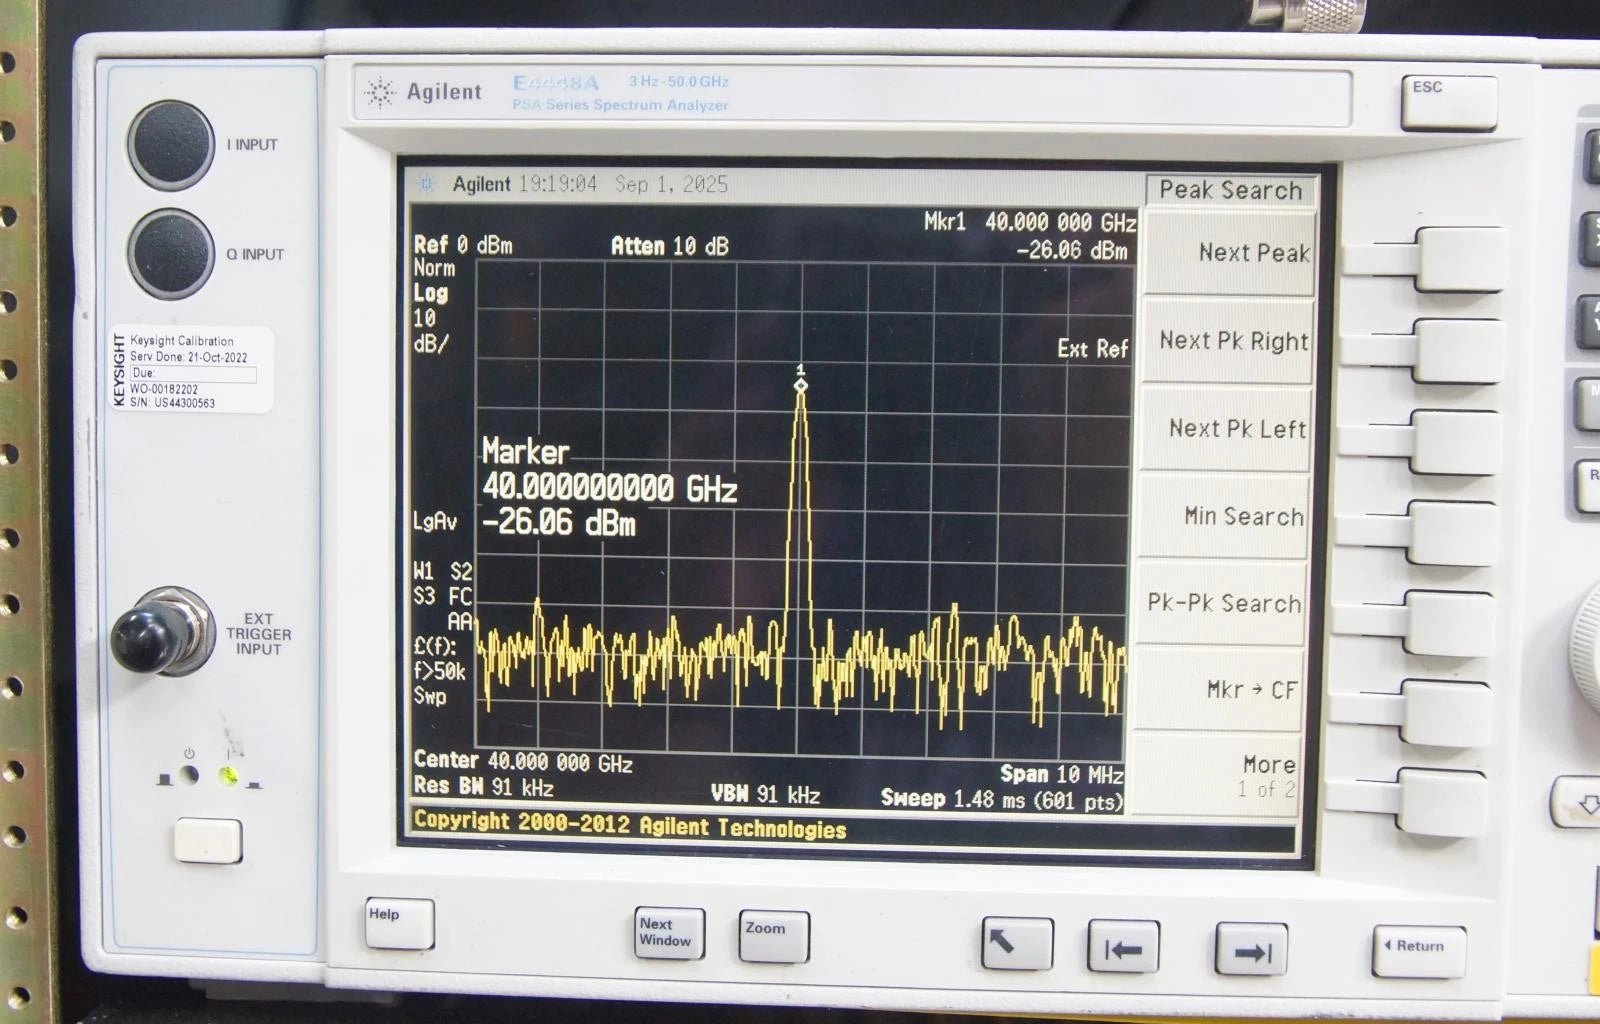Click the Keysight Calibration sticker
Screen dimensions: 1600x1024
pyautogui.click(x=190, y=370)
